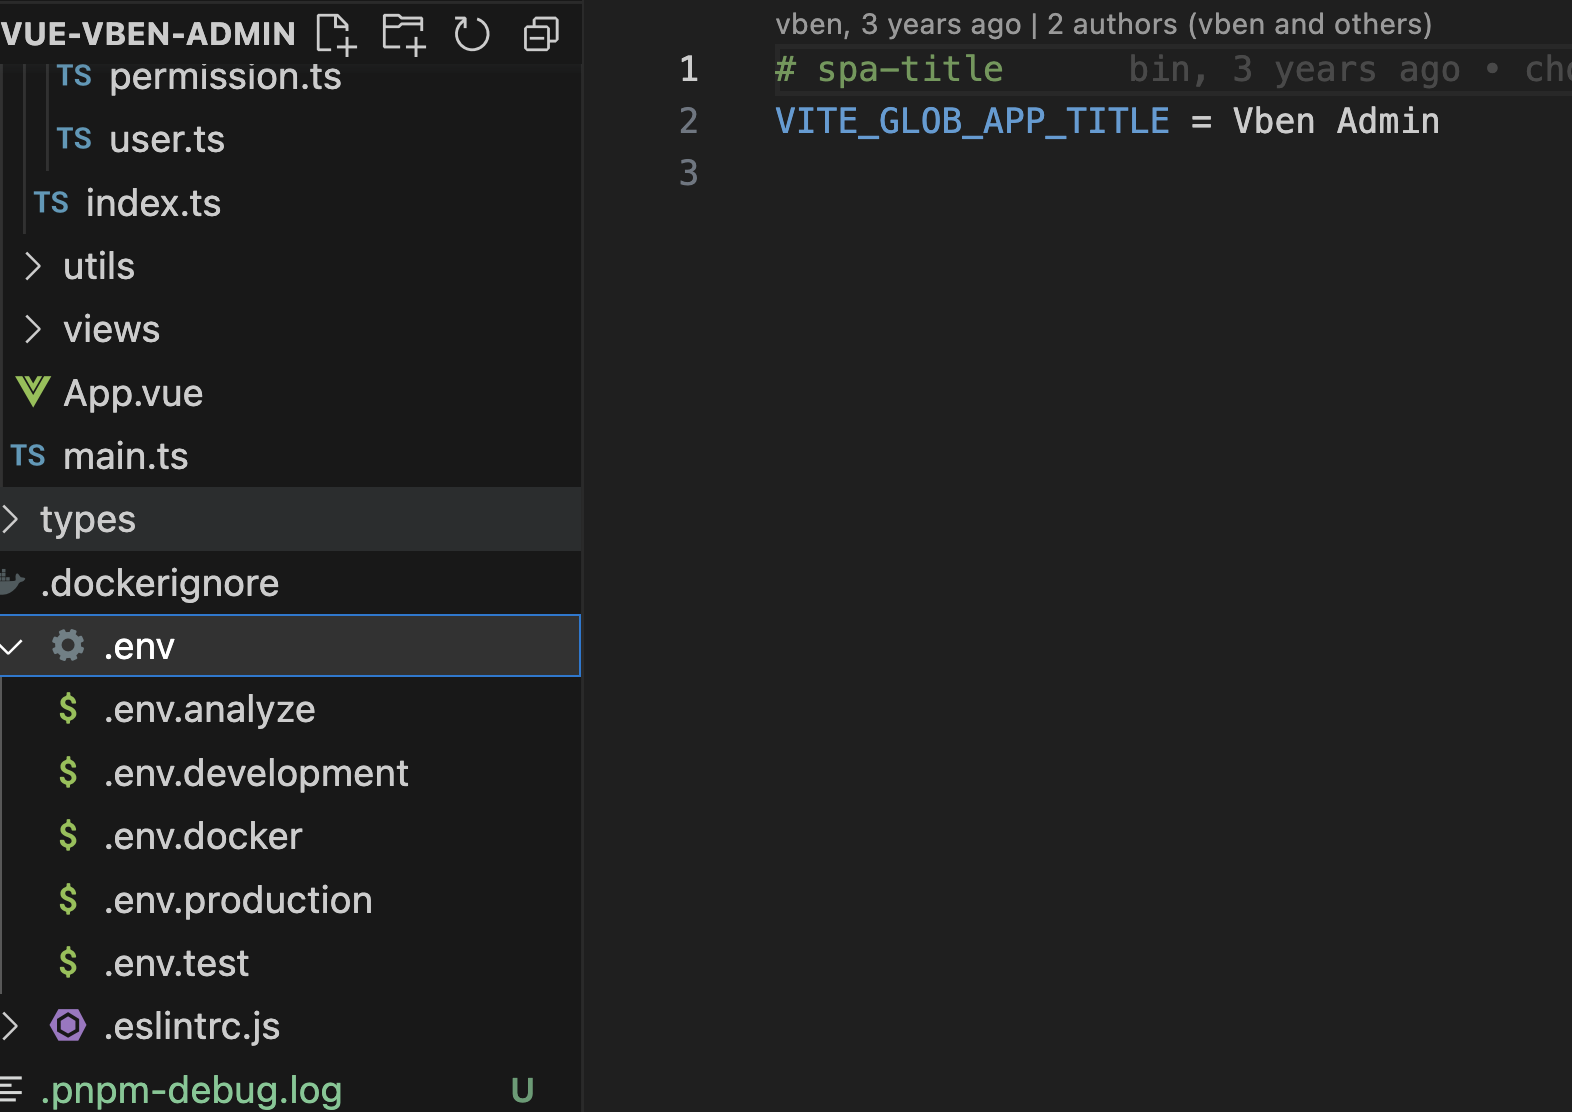Open the .env.development file

point(256,773)
